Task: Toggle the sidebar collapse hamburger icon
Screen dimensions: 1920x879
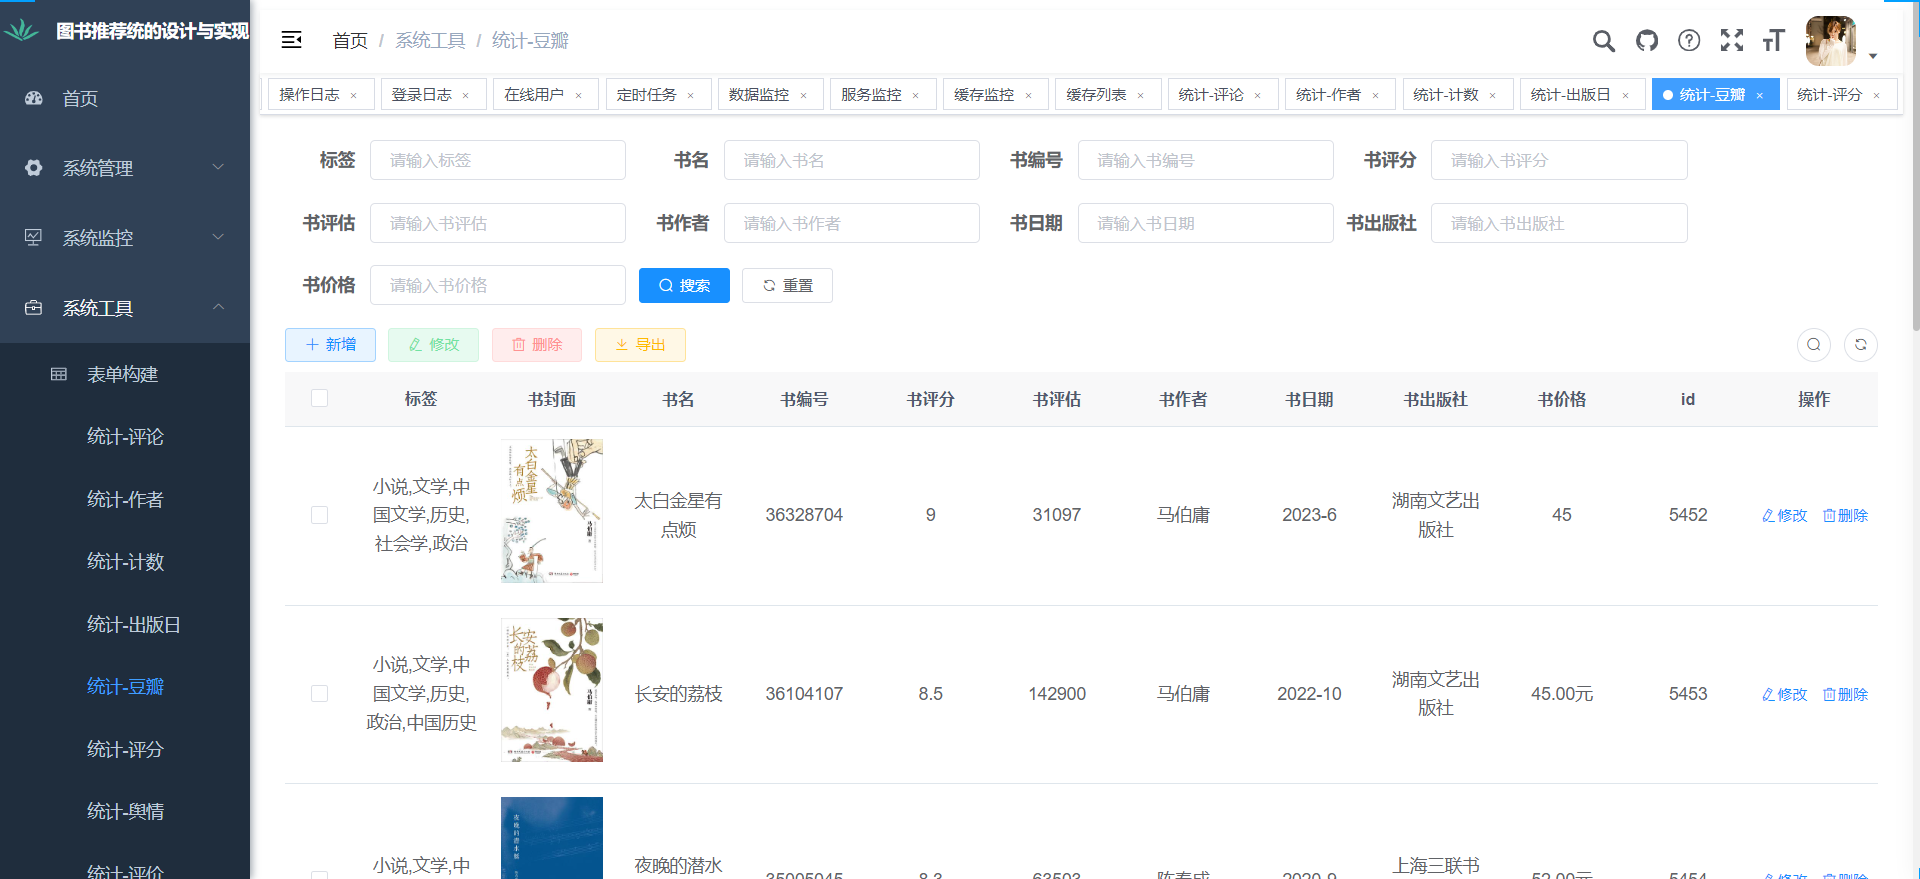Action: click(292, 40)
